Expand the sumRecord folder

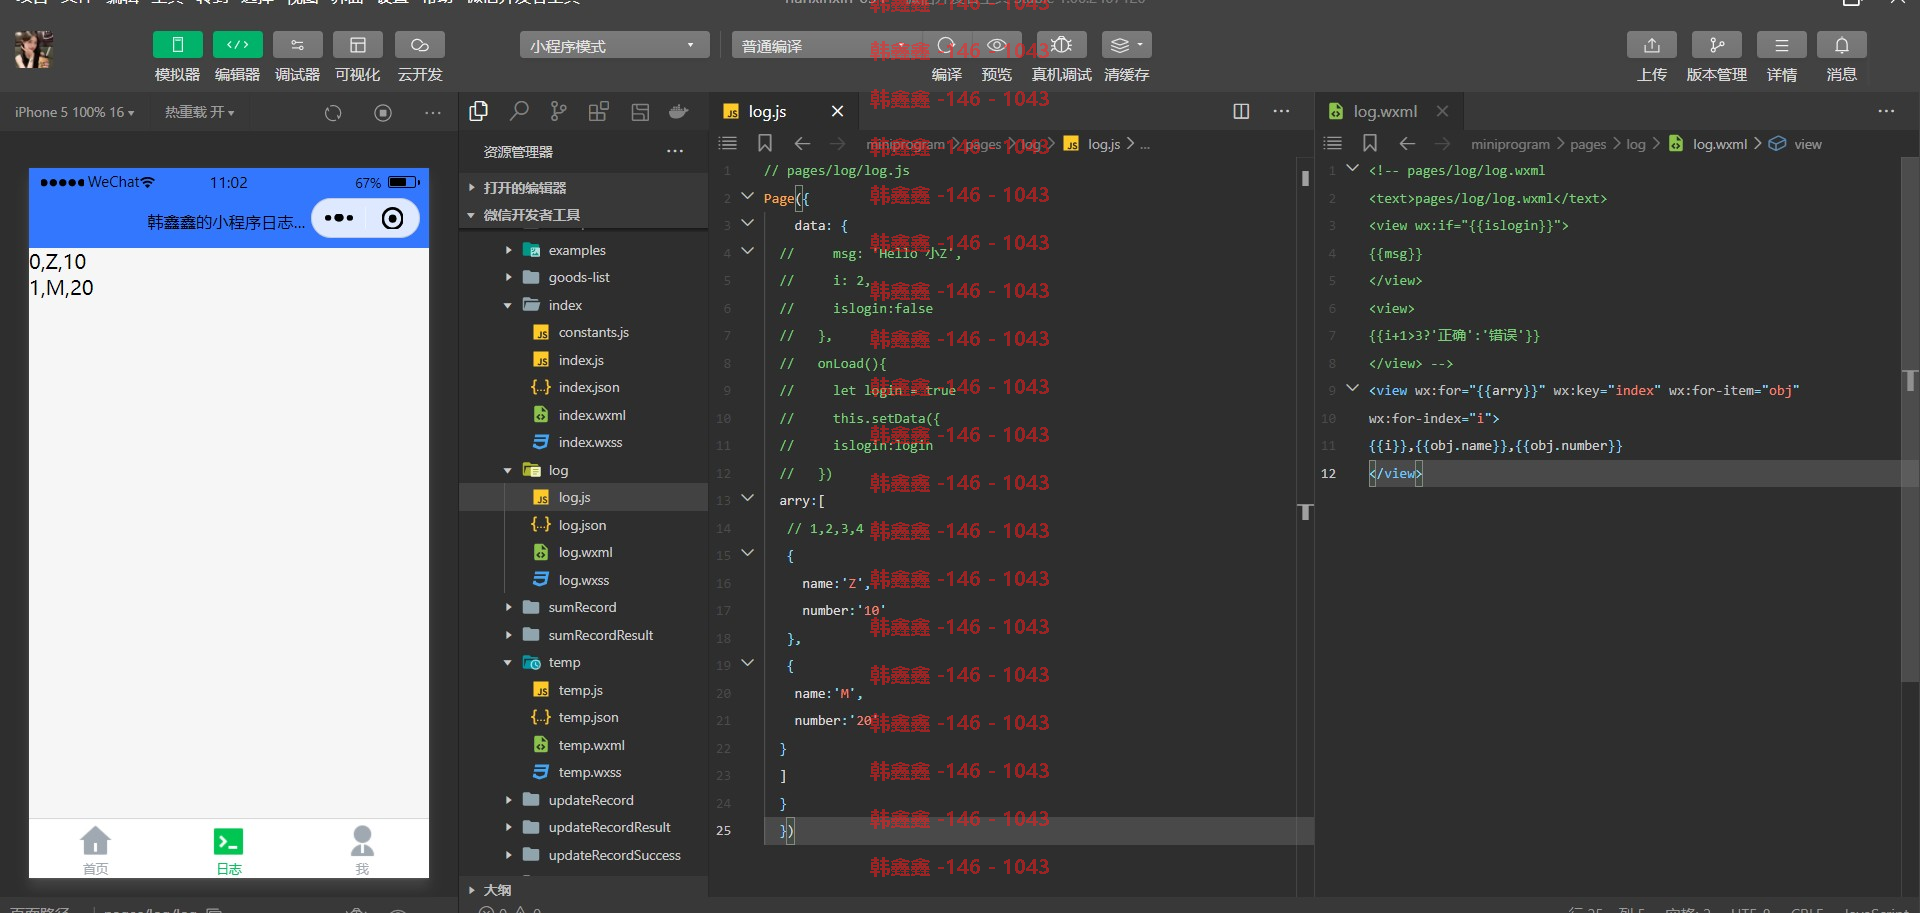pos(583,607)
